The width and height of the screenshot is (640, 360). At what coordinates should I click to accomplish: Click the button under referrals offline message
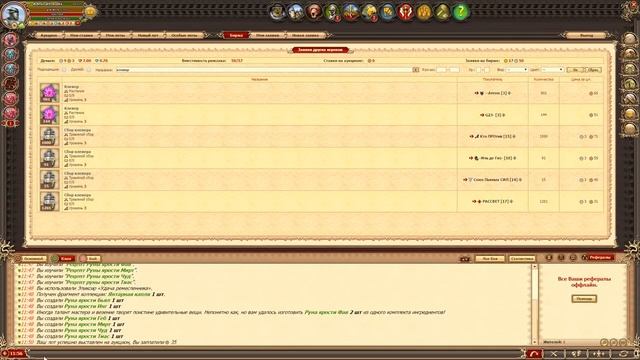(584, 299)
